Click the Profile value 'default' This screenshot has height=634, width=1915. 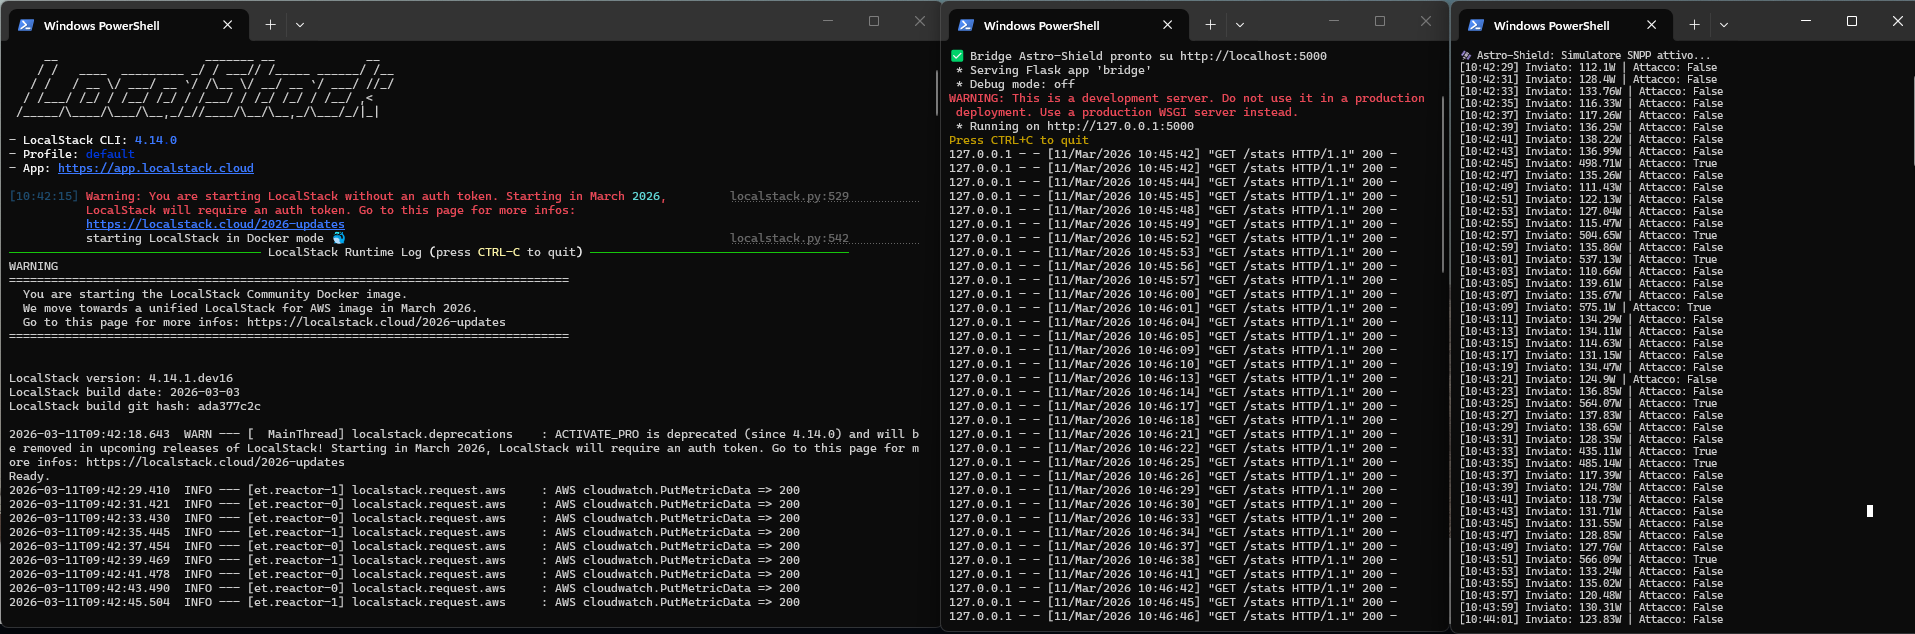coord(110,154)
